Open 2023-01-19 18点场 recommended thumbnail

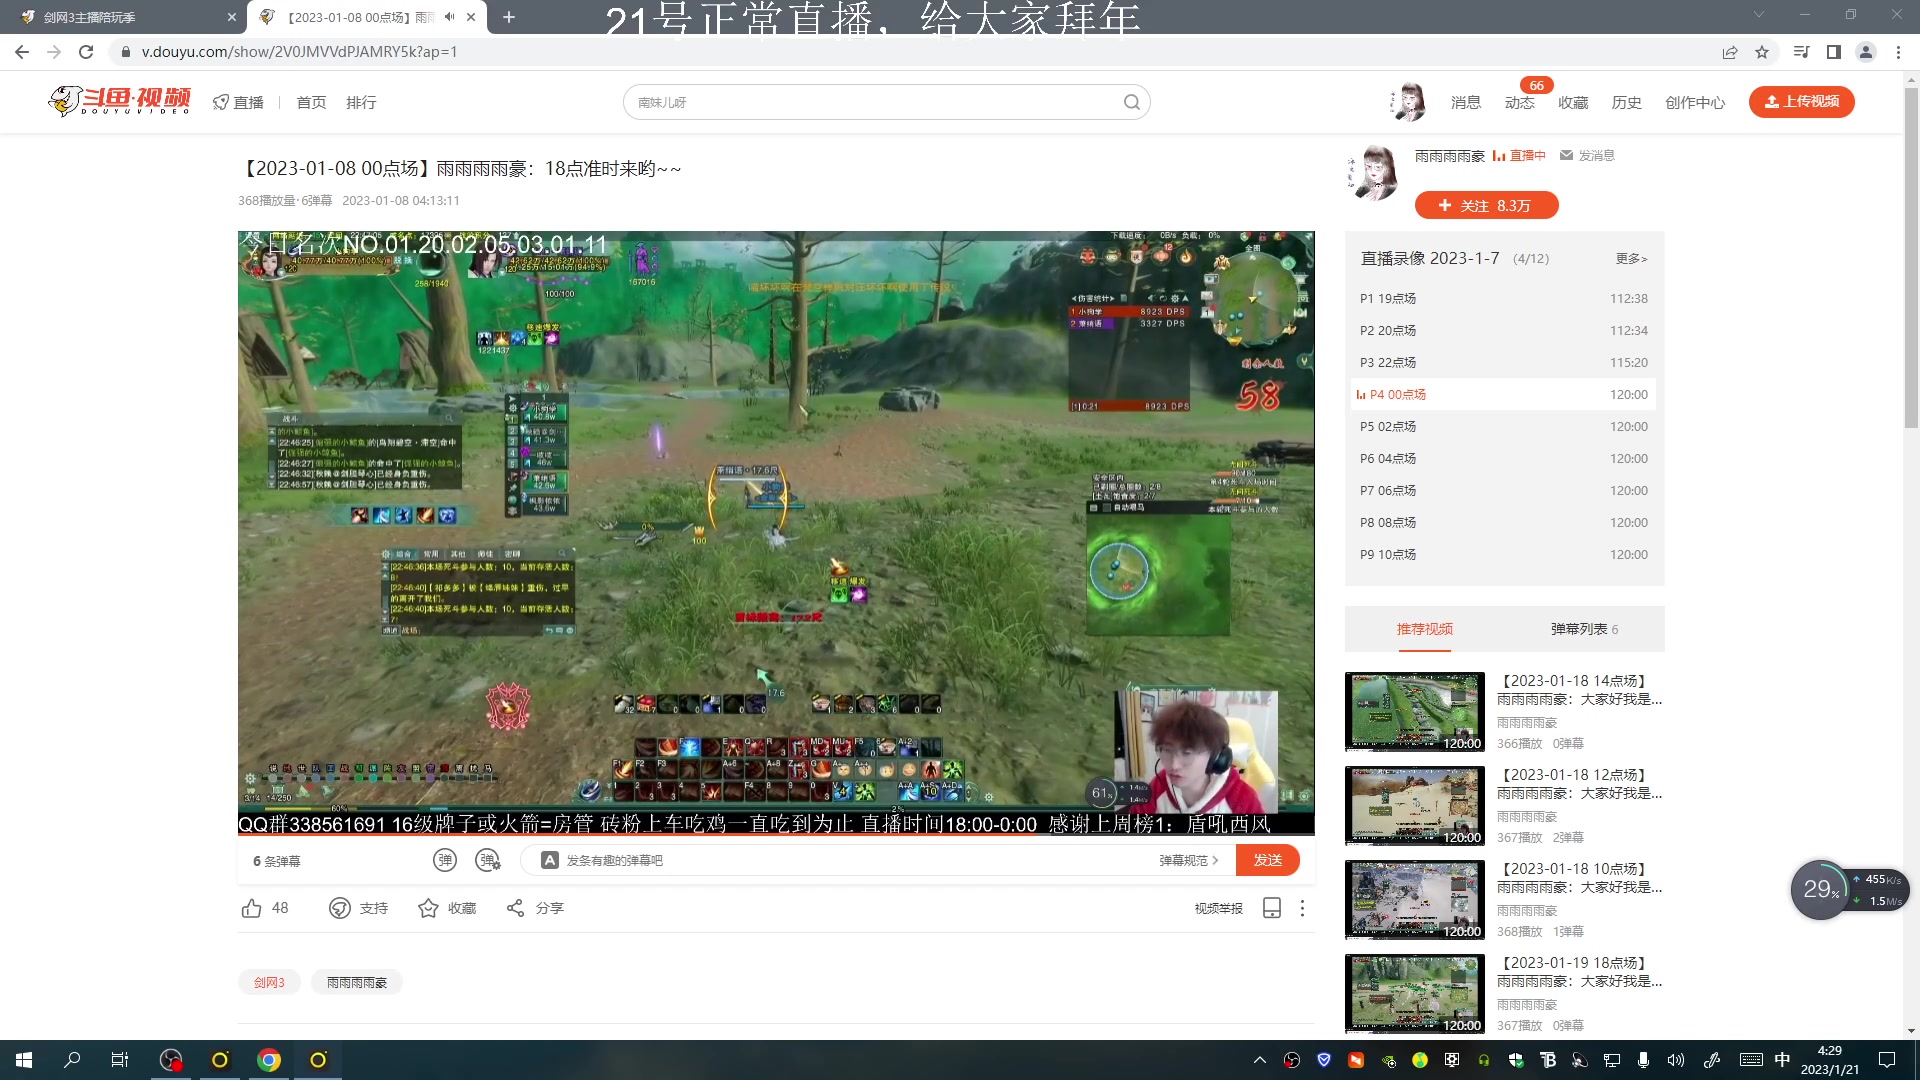click(1415, 993)
